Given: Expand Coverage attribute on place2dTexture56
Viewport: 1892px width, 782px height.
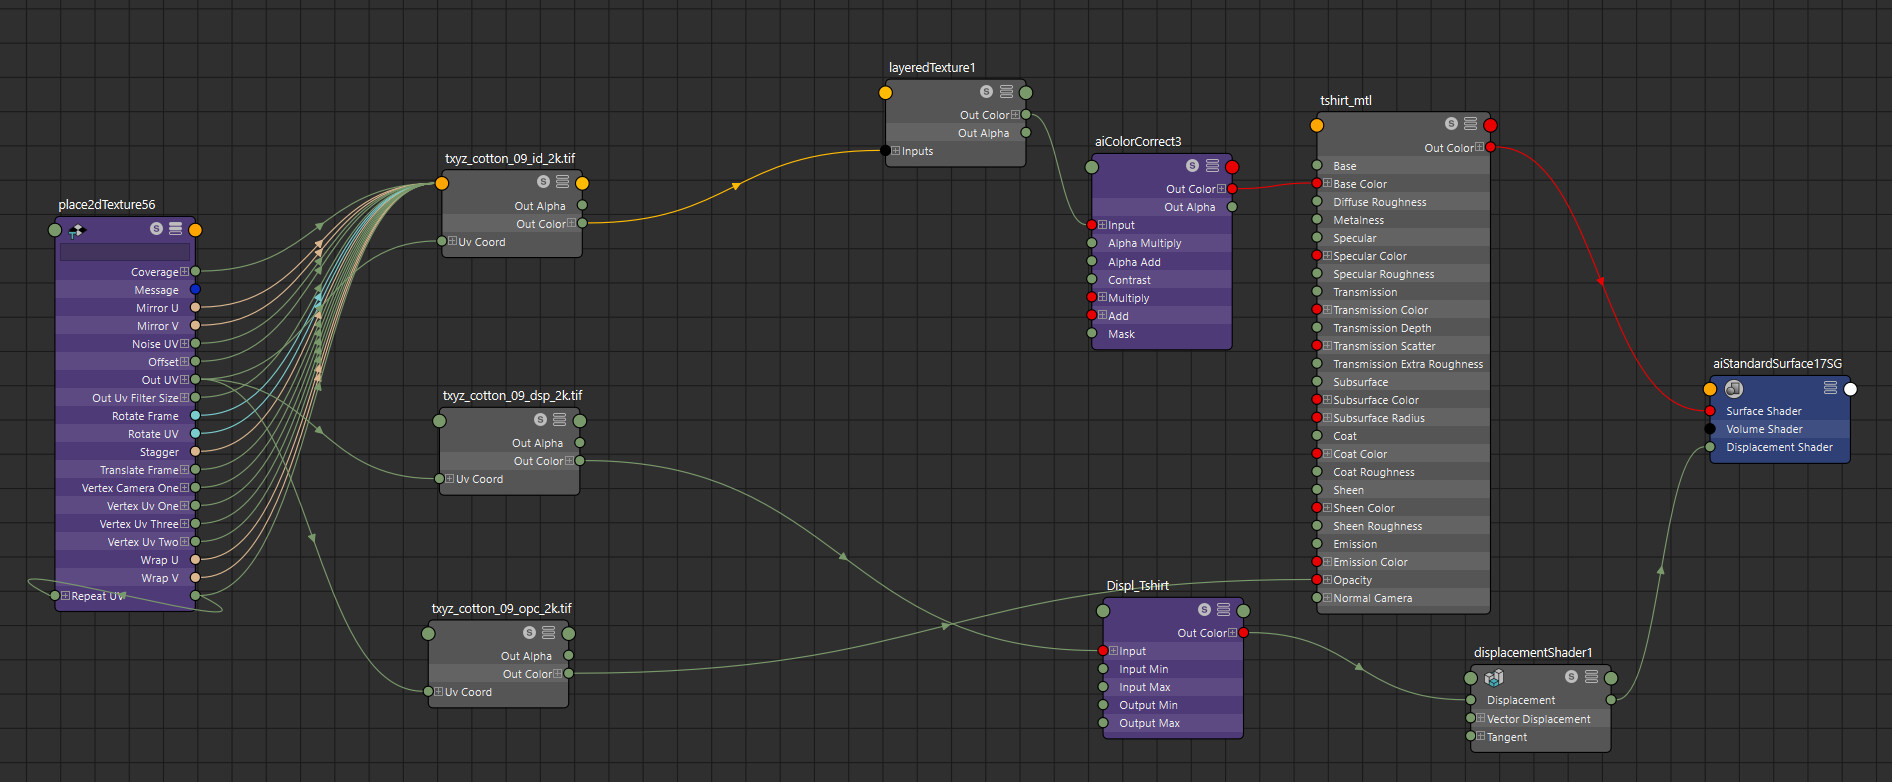Looking at the screenshot, I should [x=184, y=271].
